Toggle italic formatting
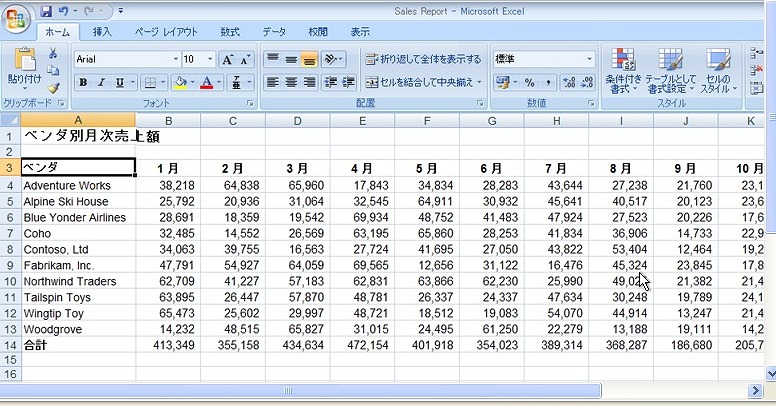 [x=101, y=83]
